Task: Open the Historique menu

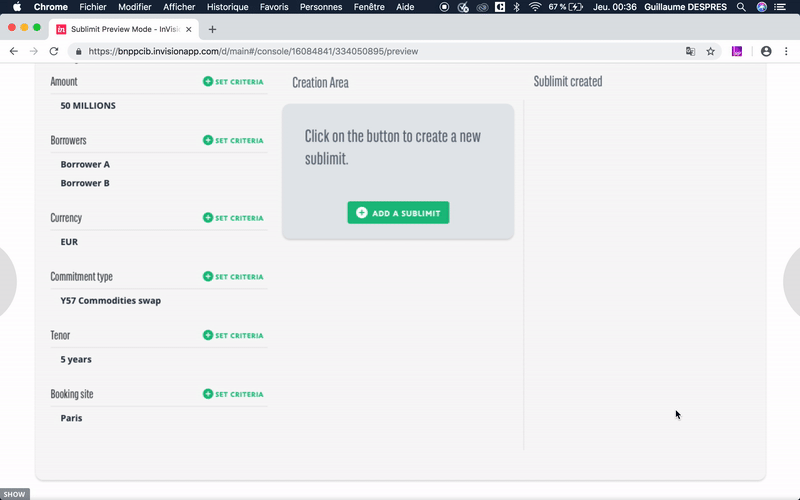Action: tap(228, 7)
